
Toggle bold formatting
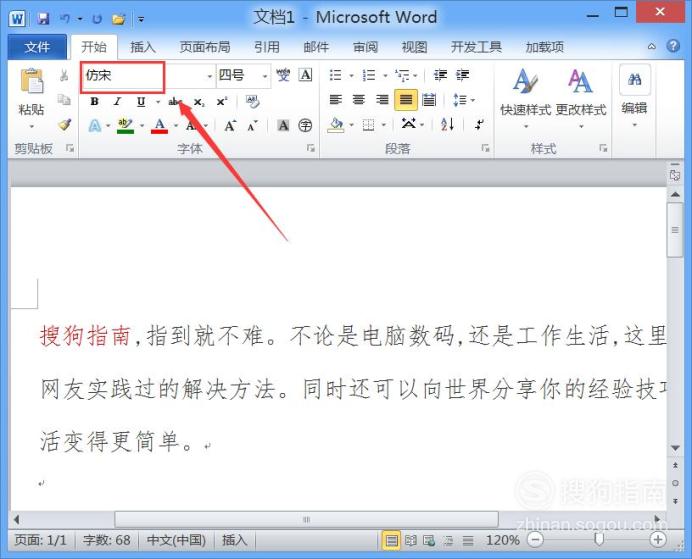pos(94,102)
